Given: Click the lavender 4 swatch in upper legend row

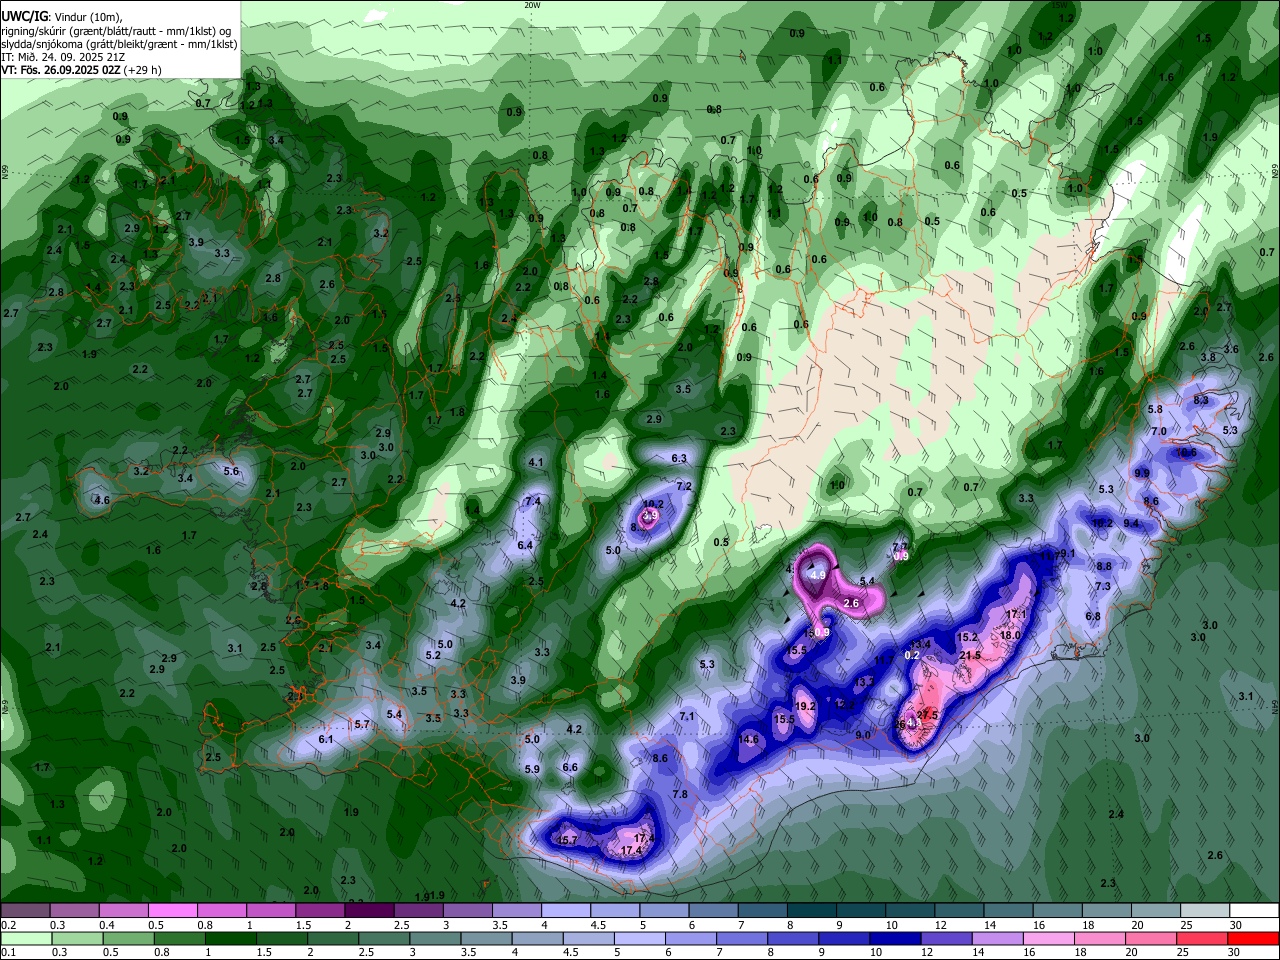Looking at the screenshot, I should point(566,911).
